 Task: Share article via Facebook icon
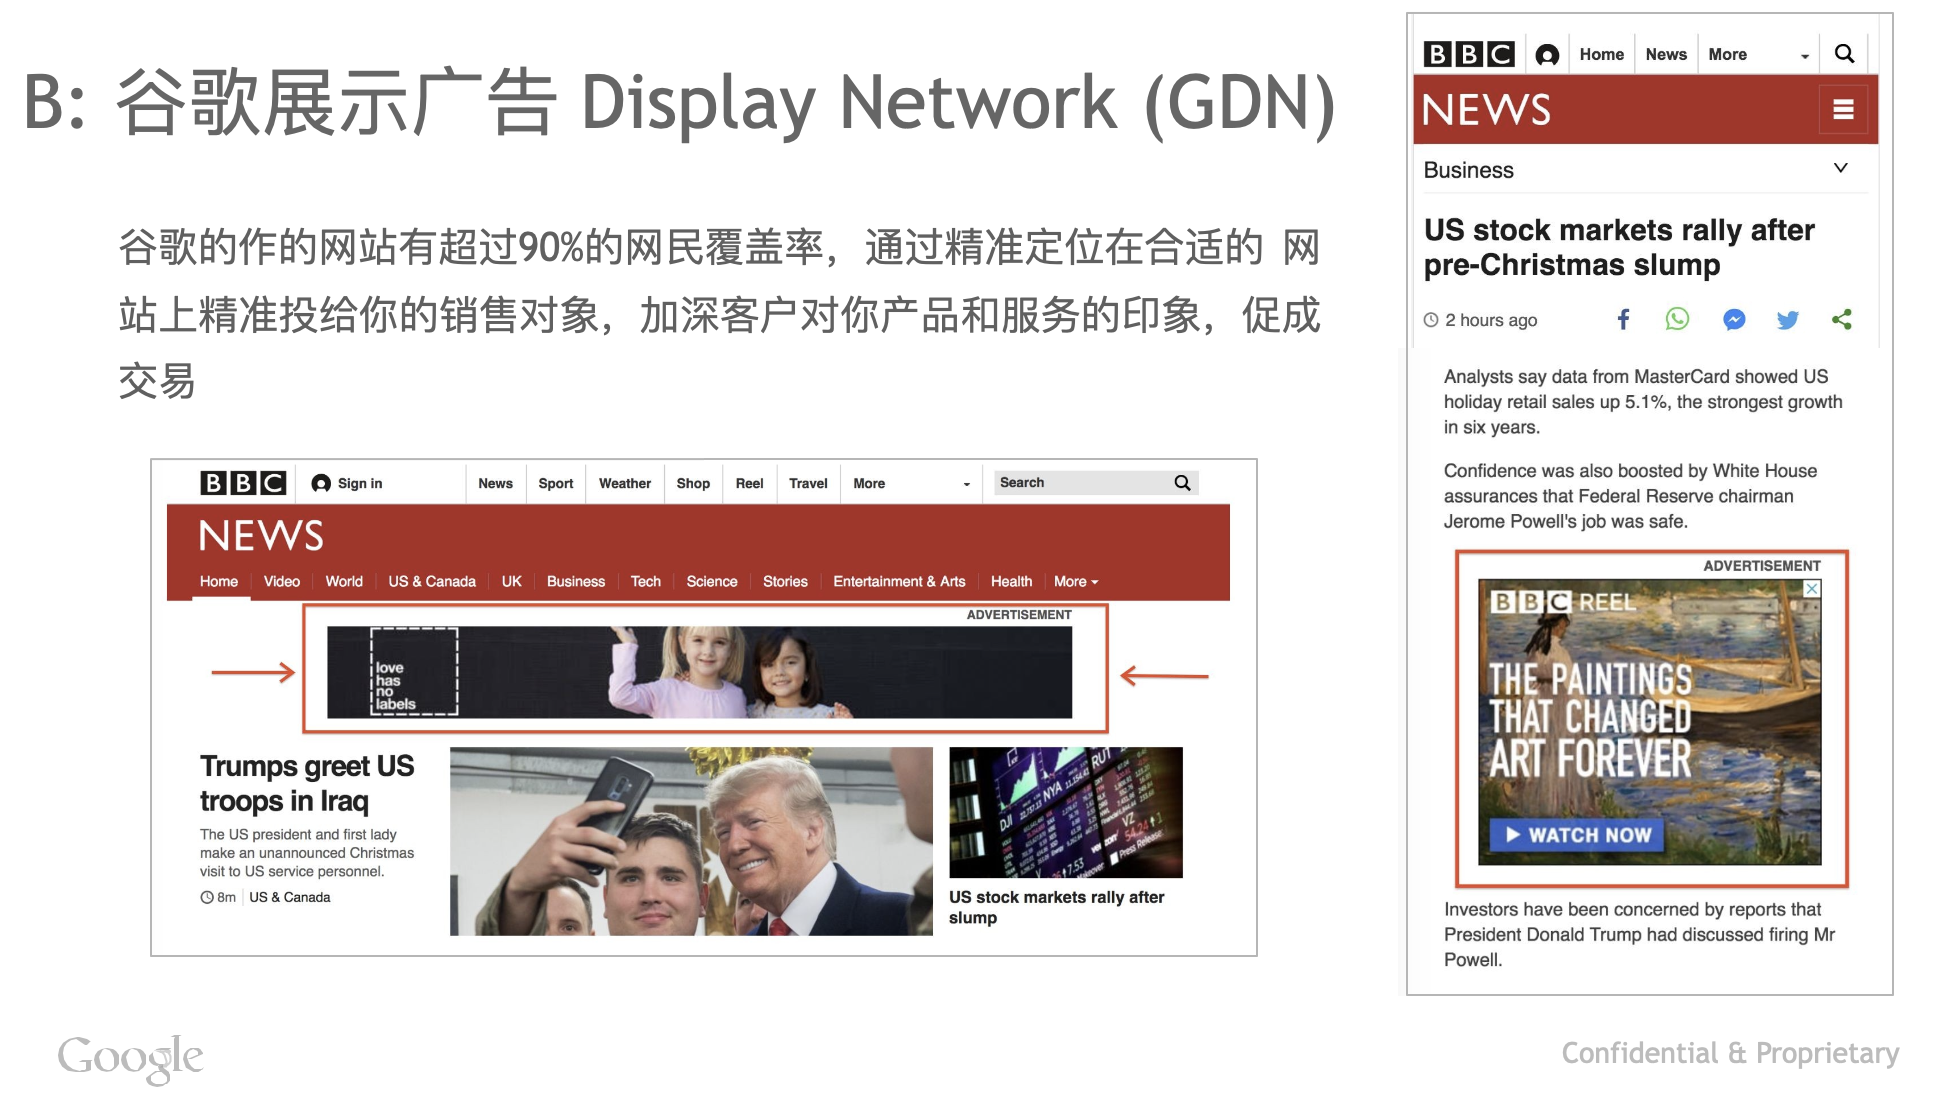pyautogui.click(x=1623, y=319)
